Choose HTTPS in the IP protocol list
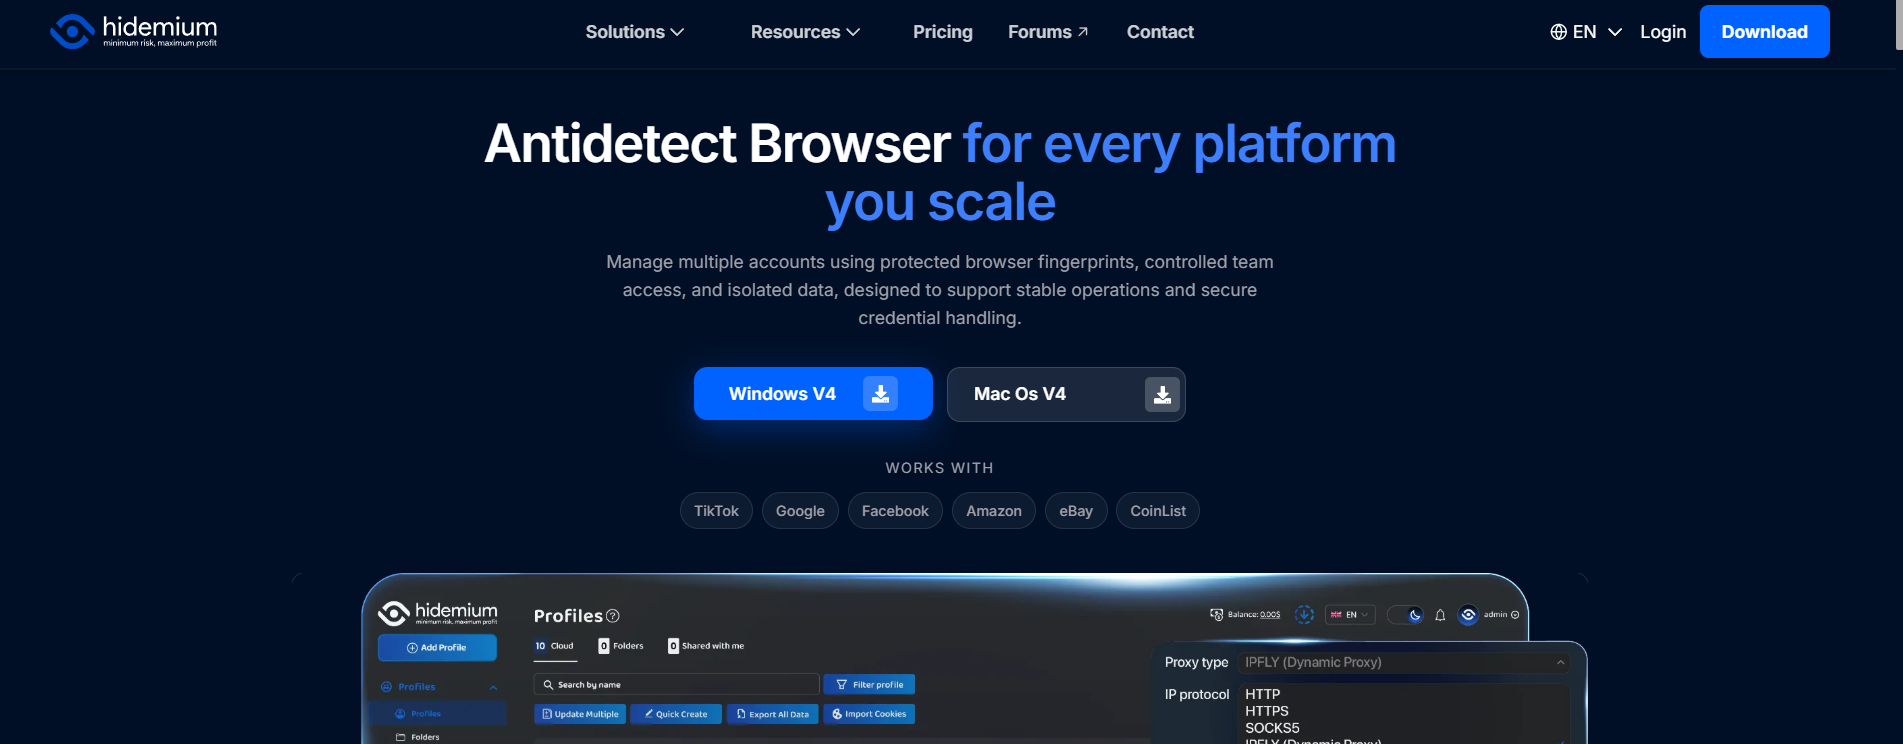The width and height of the screenshot is (1903, 744). [x=1266, y=711]
